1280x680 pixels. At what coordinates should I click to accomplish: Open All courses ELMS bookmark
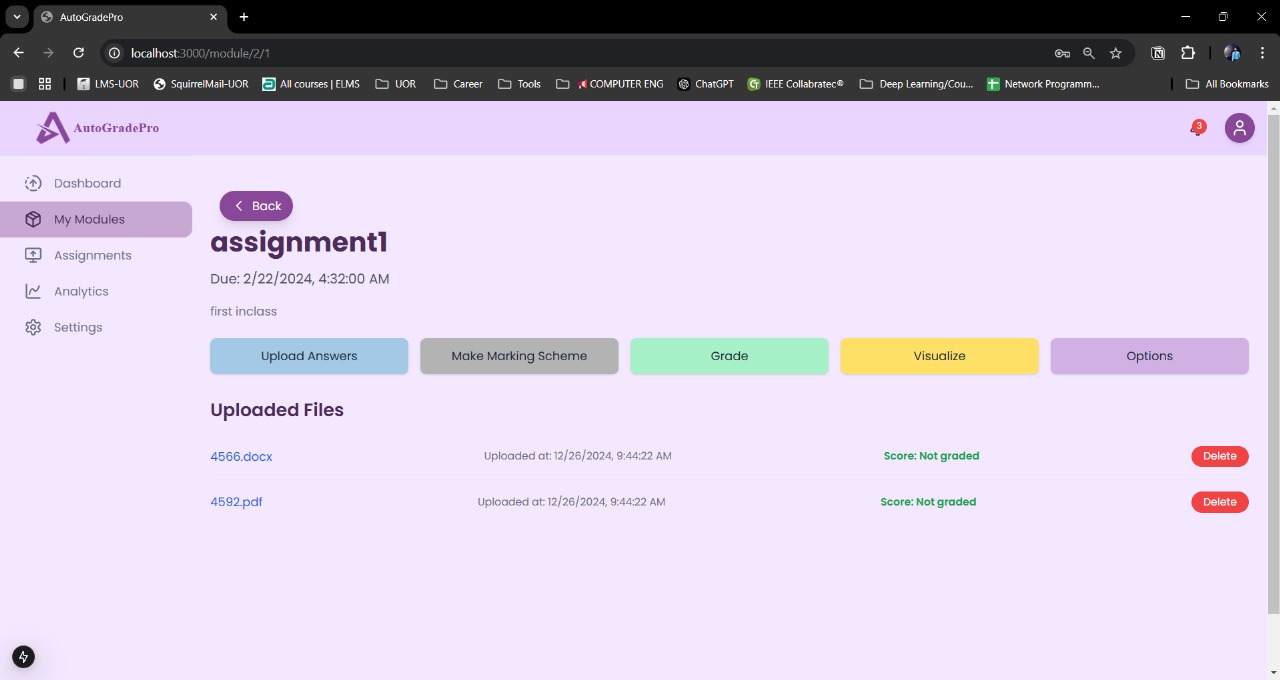311,84
